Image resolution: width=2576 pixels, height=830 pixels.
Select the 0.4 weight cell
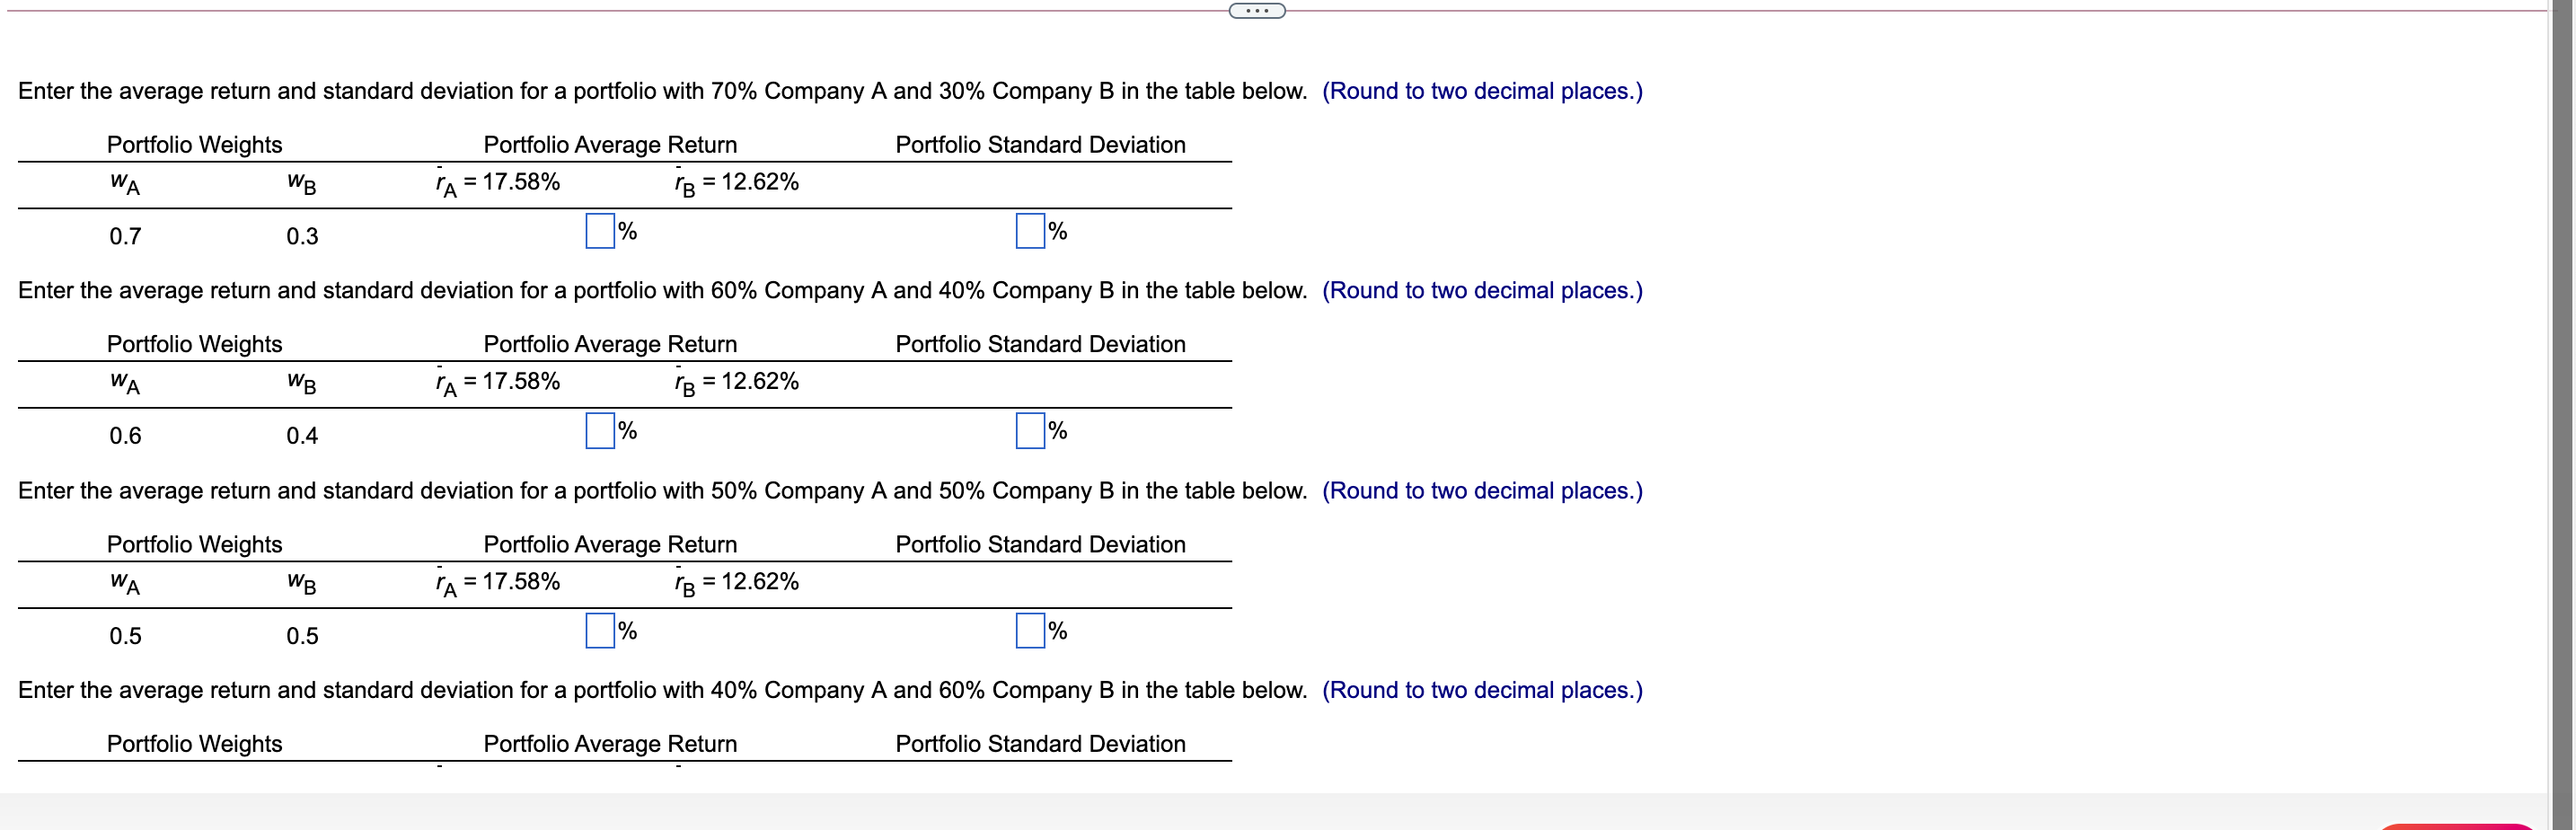[302, 436]
